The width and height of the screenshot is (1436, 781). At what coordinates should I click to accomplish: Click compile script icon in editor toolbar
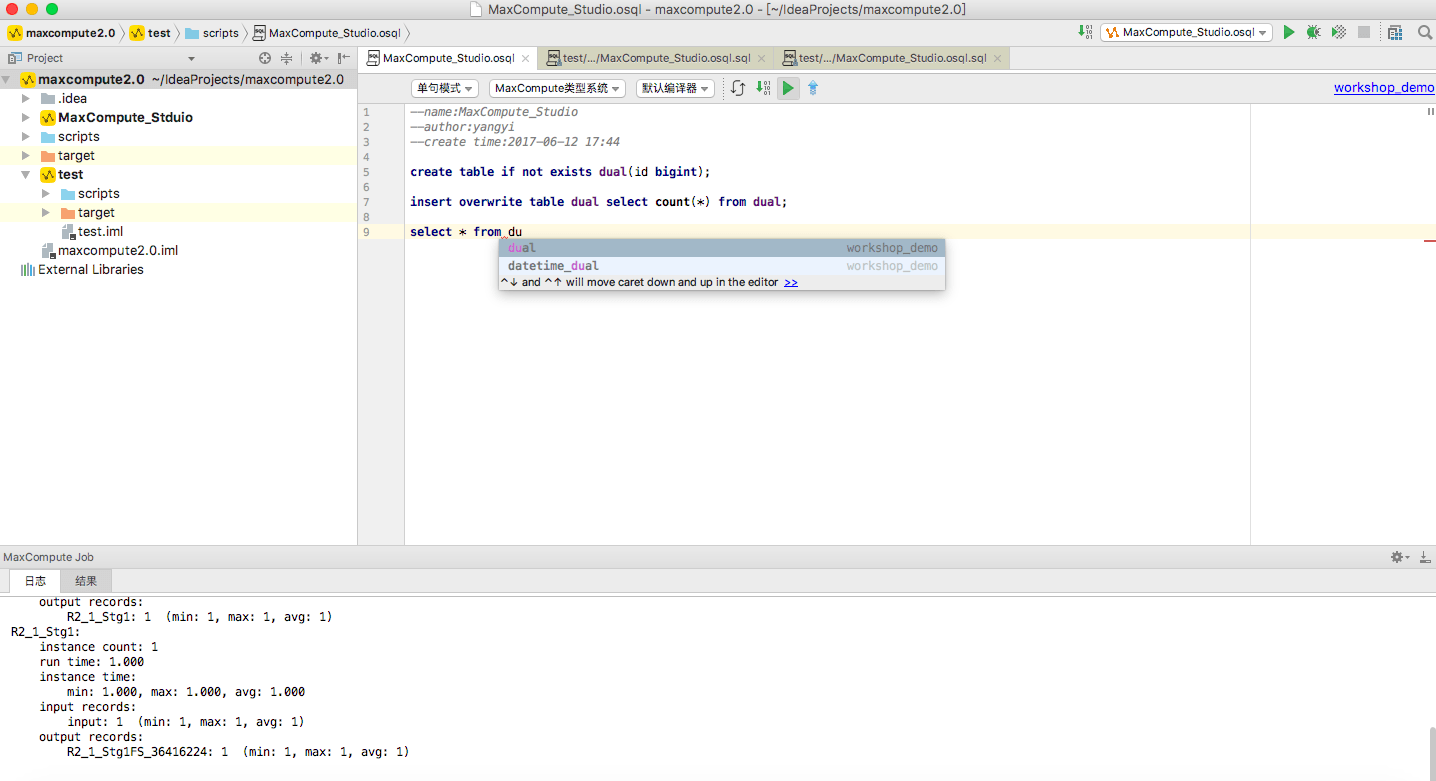click(x=763, y=88)
